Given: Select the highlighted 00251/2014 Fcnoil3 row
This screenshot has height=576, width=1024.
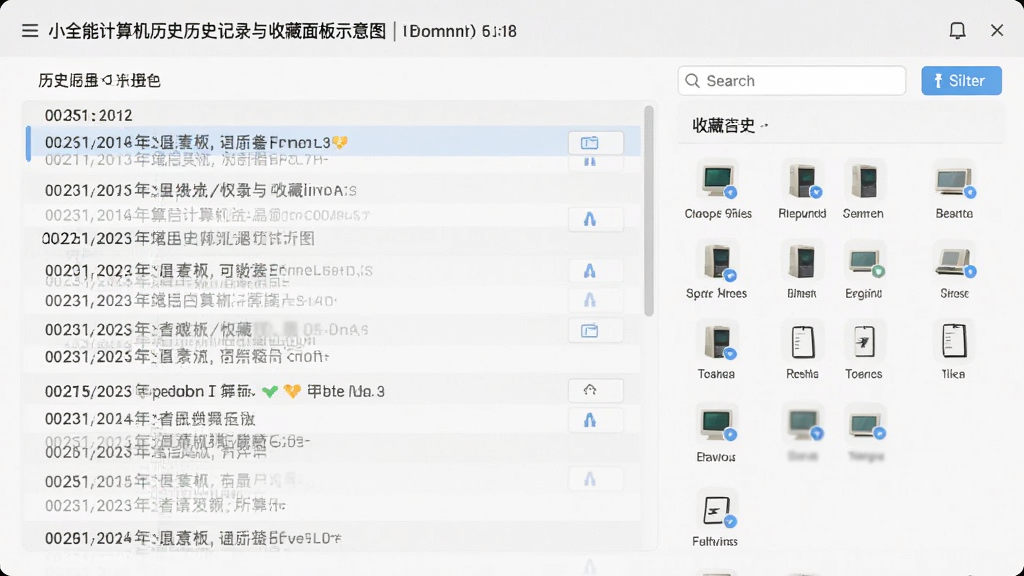Looking at the screenshot, I should [x=333, y=142].
